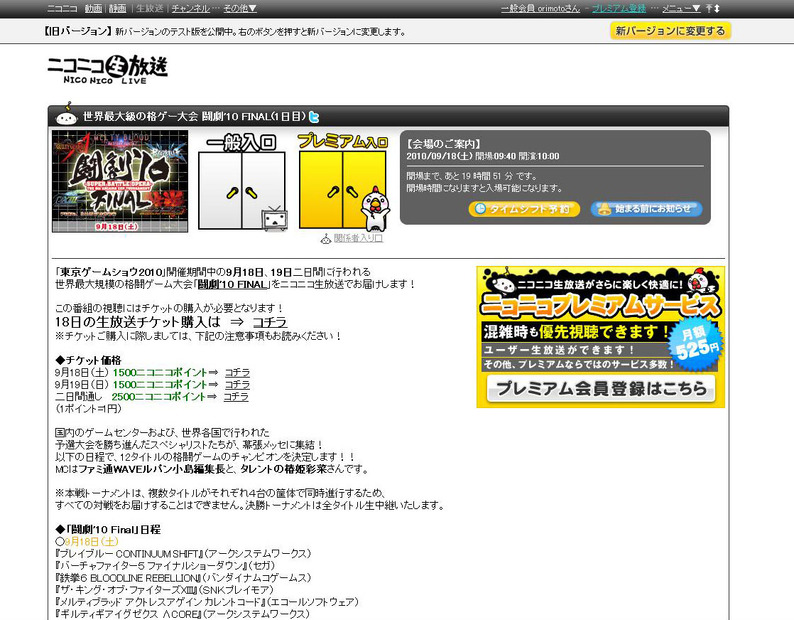
Task: Open the 闘劇'10 FINAL event thumbnail
Action: (120, 181)
